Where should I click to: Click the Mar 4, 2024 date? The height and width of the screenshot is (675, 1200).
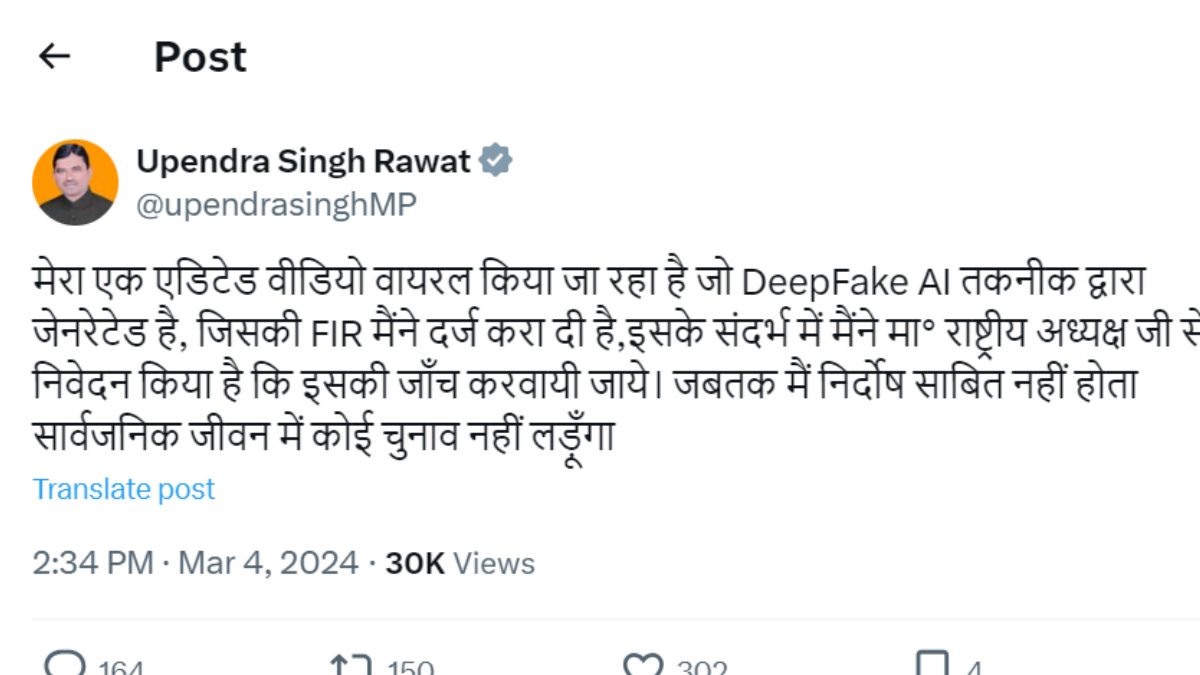click(x=268, y=563)
